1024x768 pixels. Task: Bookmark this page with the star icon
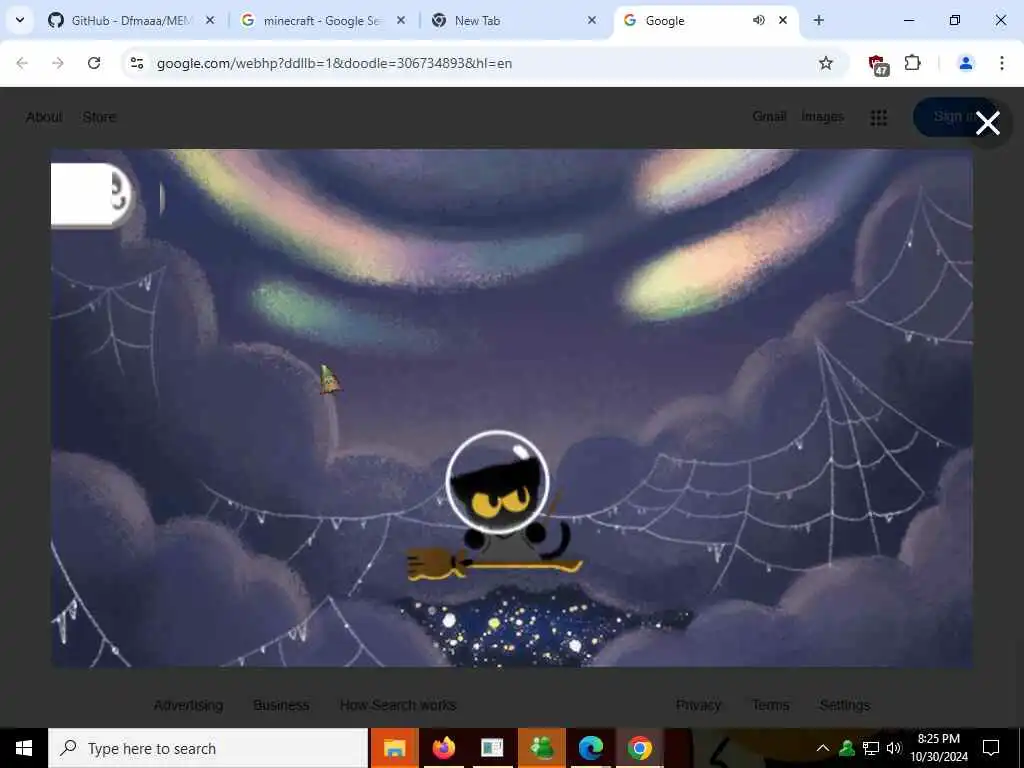[x=825, y=63]
